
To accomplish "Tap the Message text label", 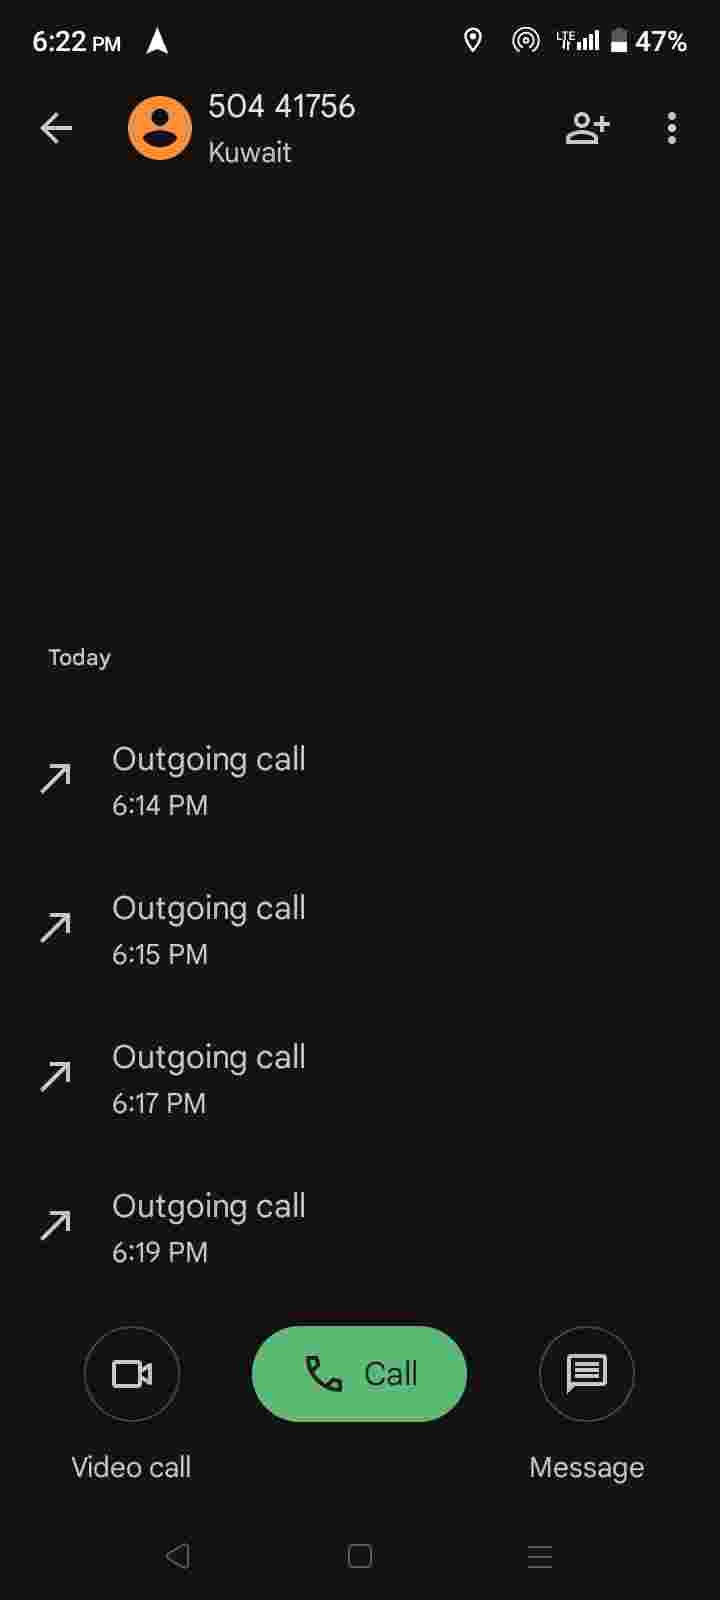I will click(587, 1467).
